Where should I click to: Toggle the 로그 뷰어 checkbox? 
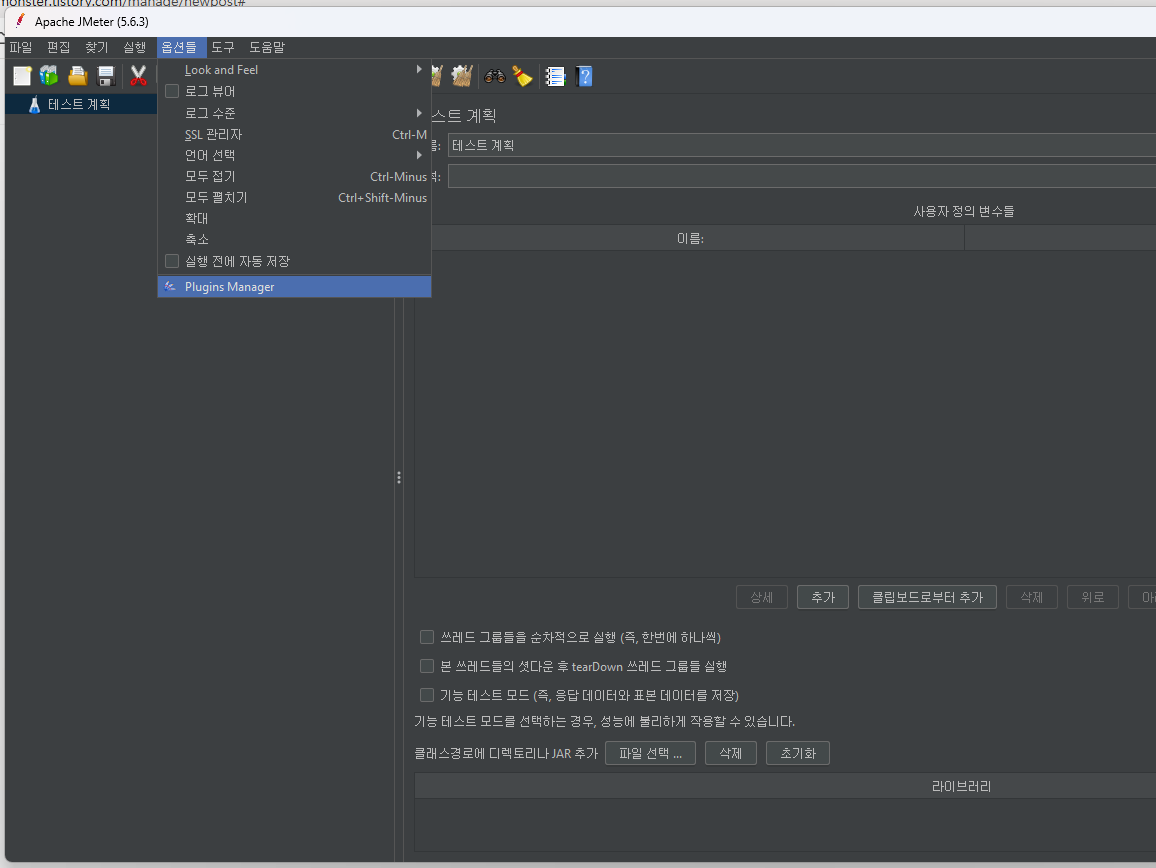172,91
